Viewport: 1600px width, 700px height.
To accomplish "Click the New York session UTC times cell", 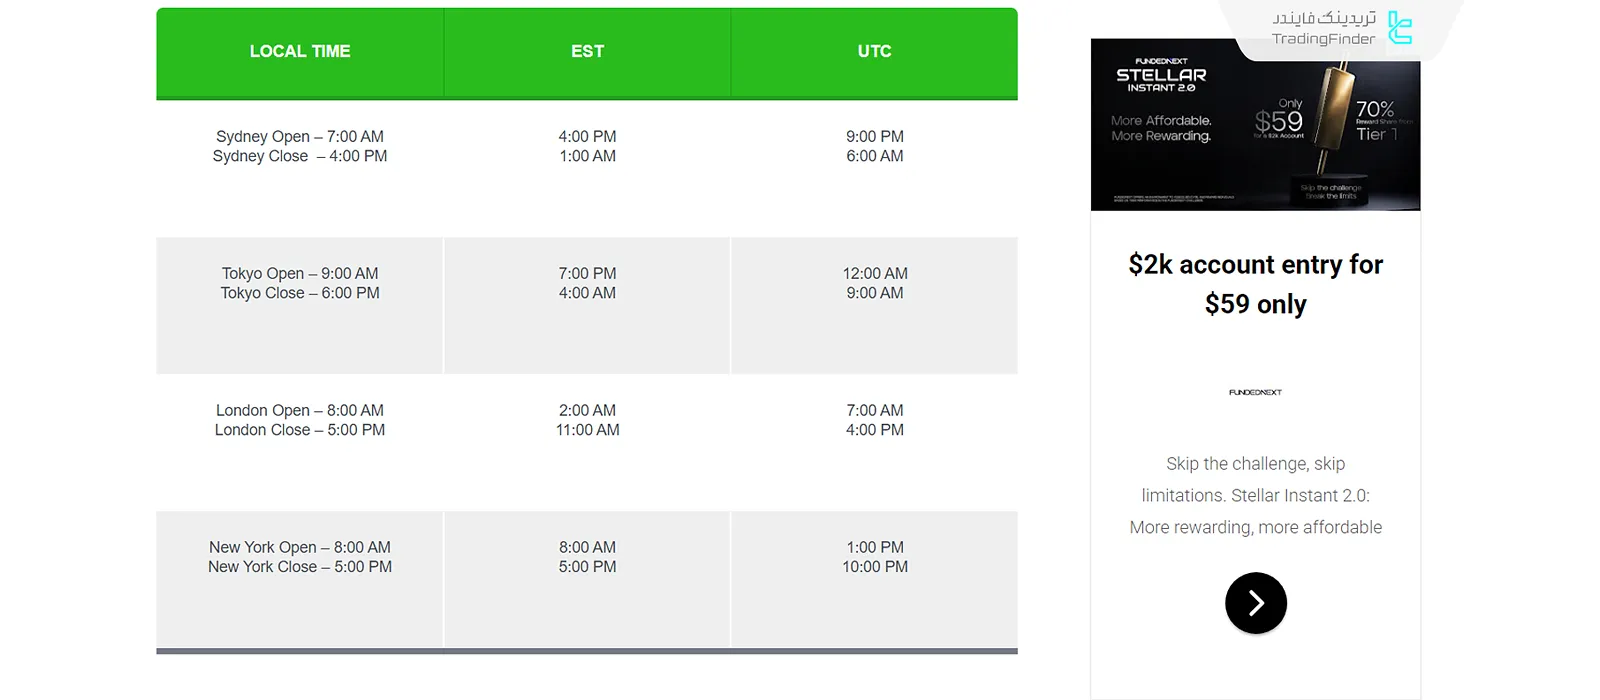I will click(x=874, y=558).
